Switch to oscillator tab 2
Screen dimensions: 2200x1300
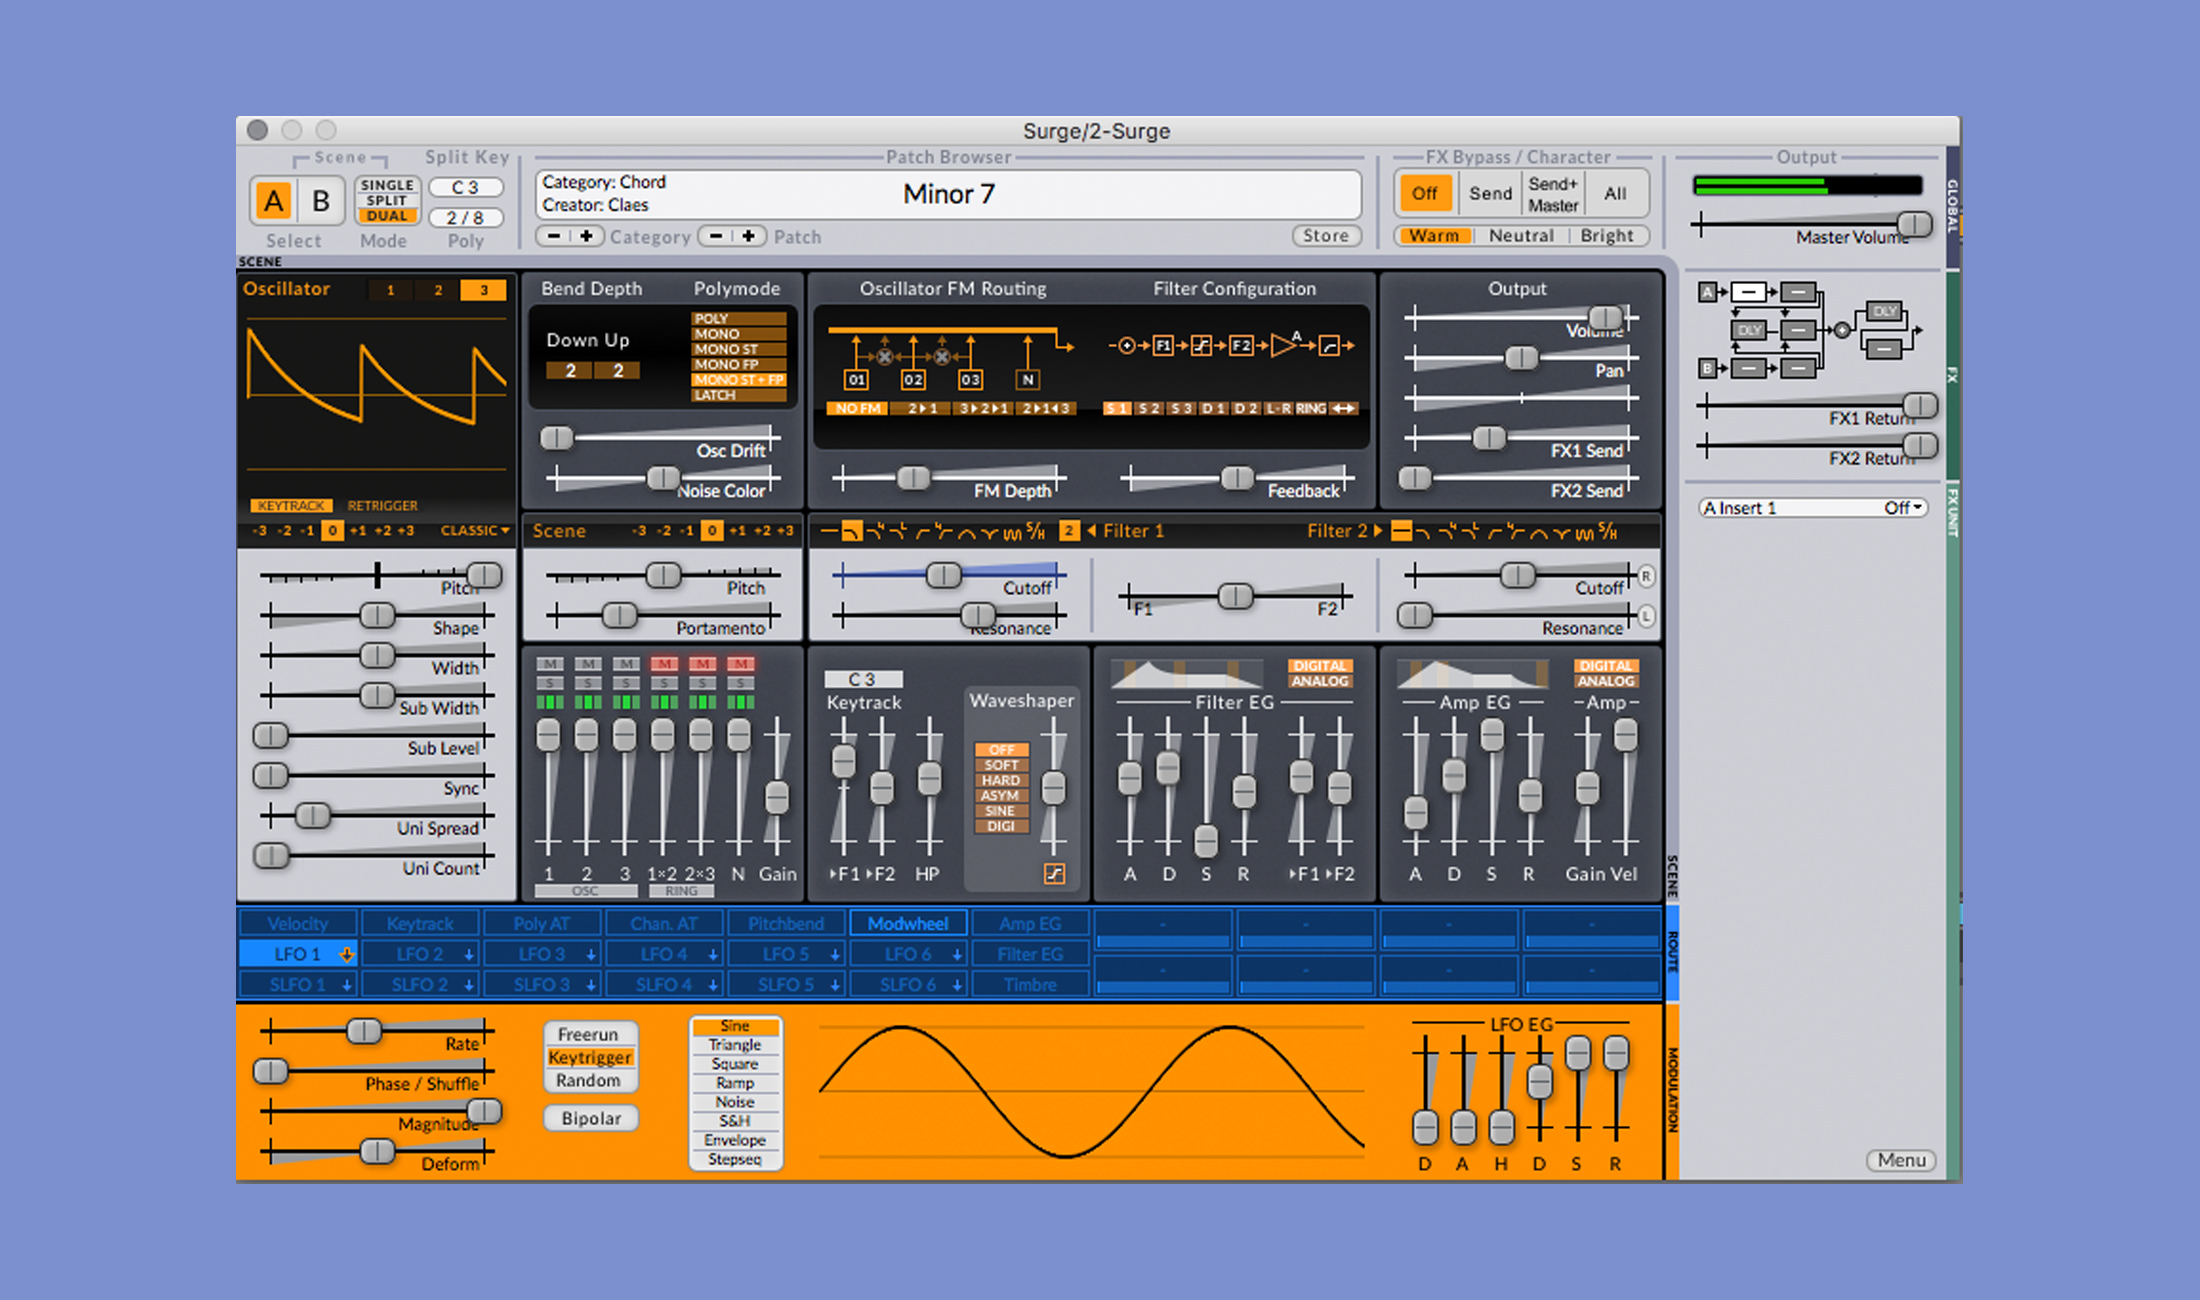click(437, 290)
